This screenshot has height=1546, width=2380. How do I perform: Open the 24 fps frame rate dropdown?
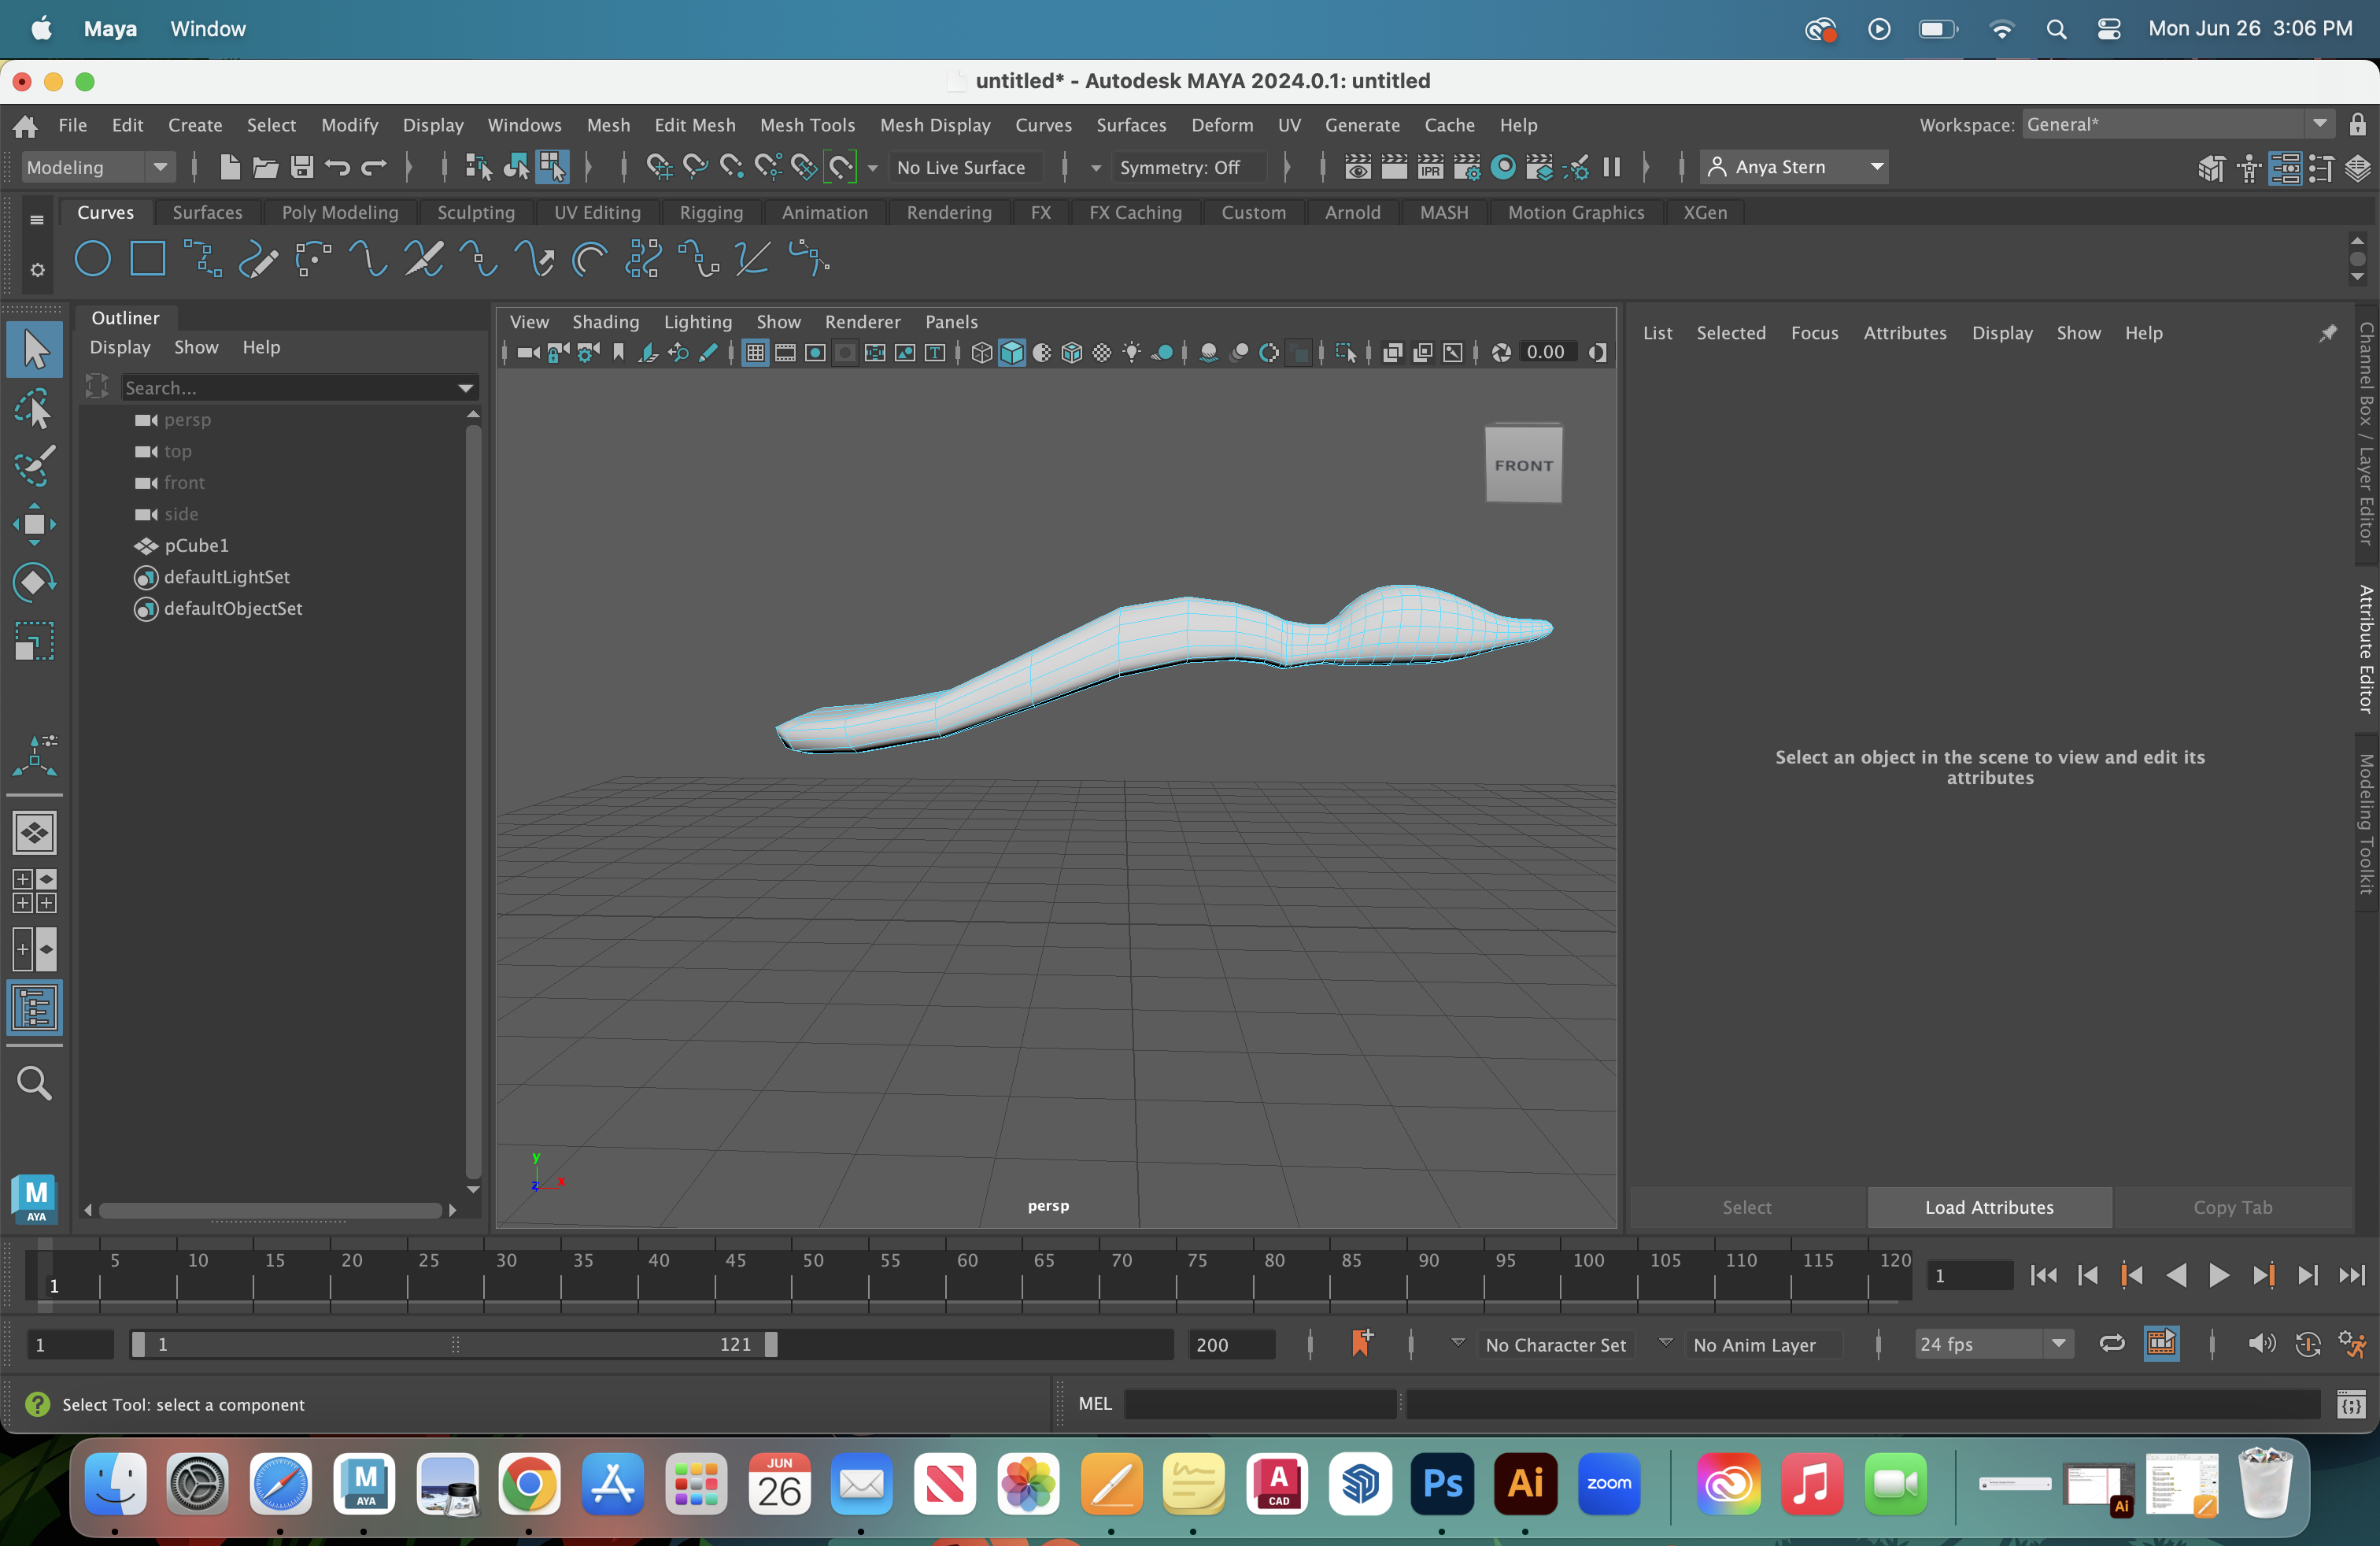pos(1992,1344)
